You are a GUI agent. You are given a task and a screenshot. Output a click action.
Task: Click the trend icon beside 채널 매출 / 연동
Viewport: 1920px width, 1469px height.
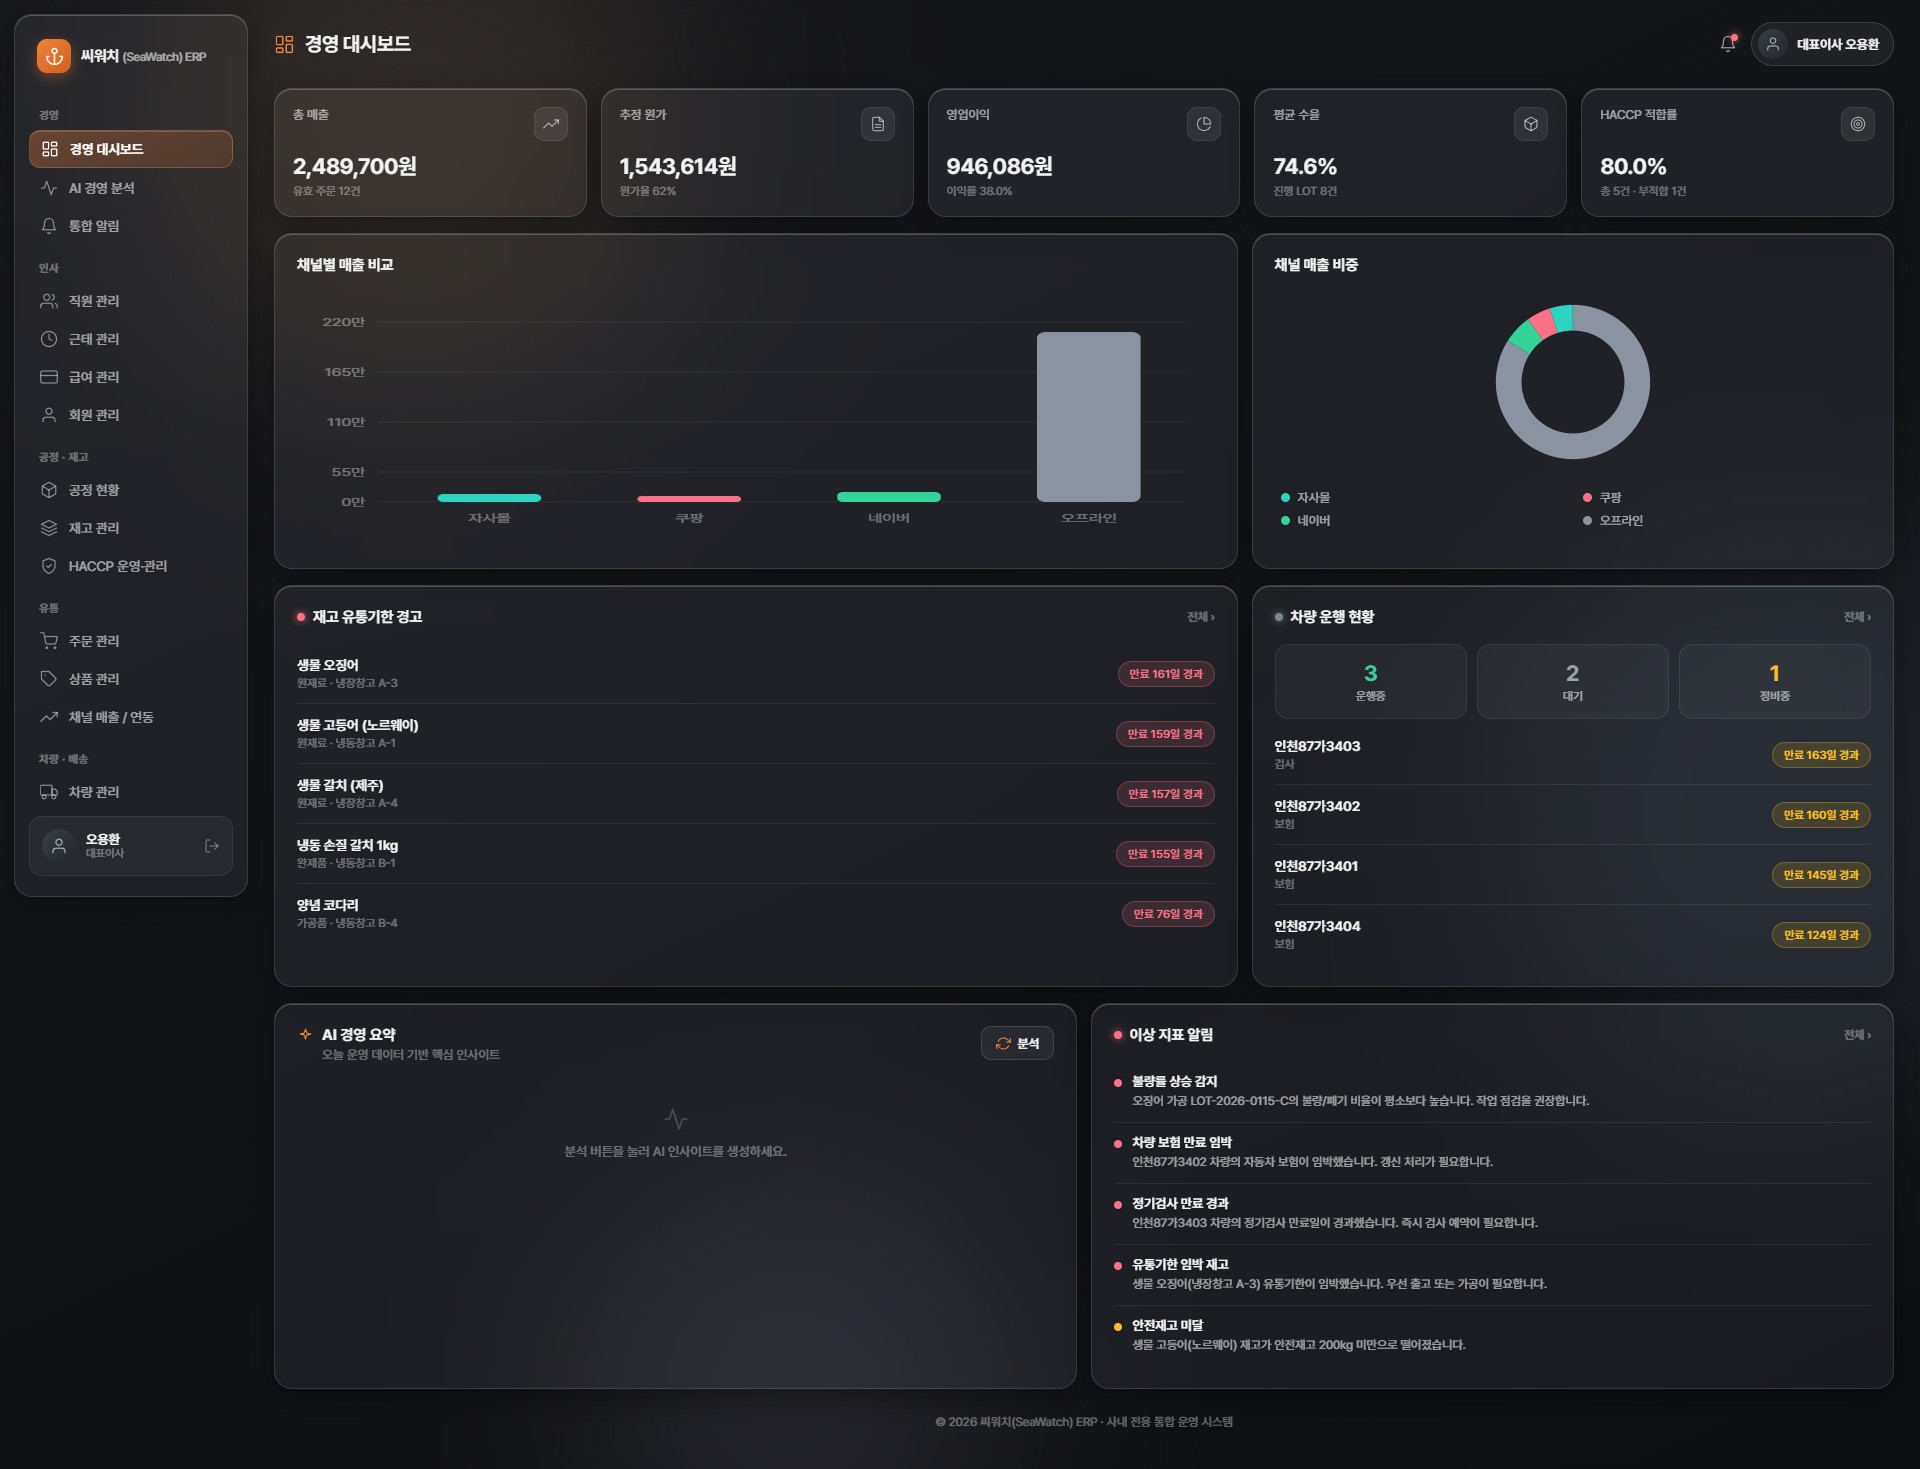(x=48, y=717)
